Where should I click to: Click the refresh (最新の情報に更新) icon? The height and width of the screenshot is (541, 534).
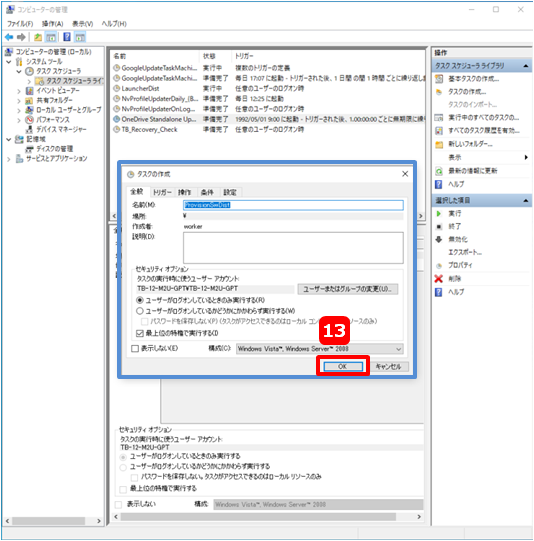(439, 171)
